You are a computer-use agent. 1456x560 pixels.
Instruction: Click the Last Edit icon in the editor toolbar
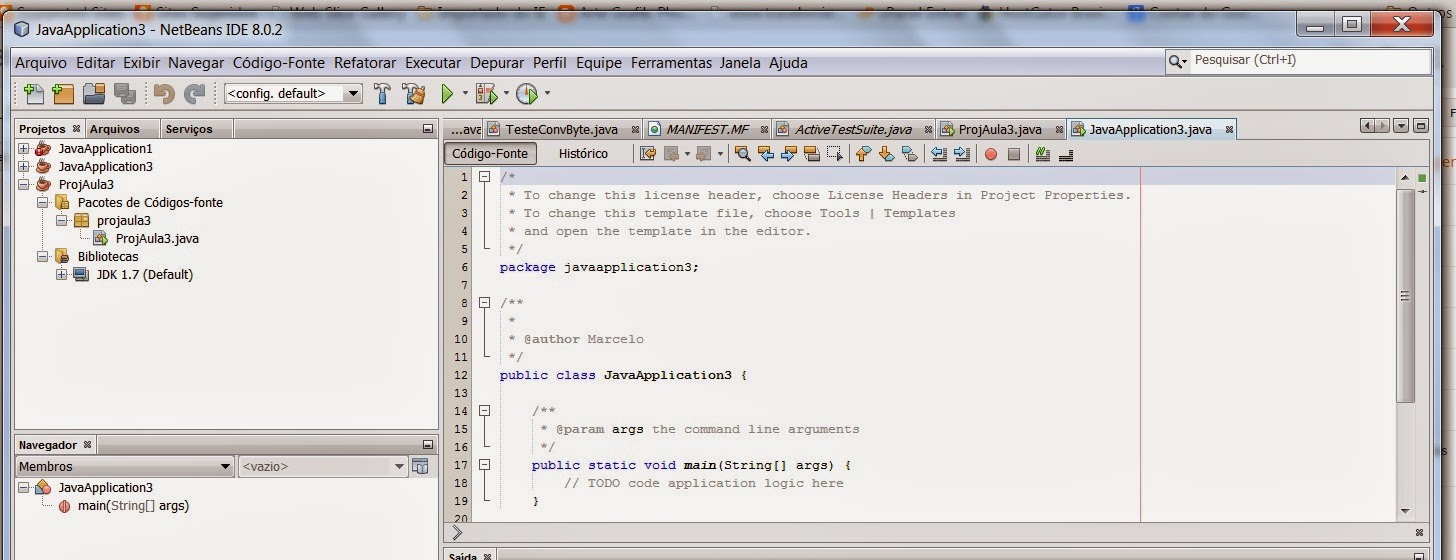648,154
